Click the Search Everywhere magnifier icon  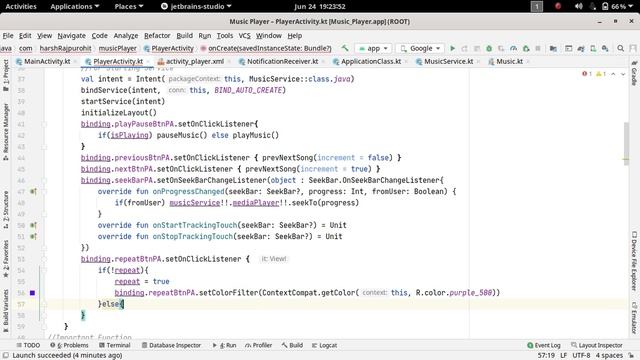620,48
